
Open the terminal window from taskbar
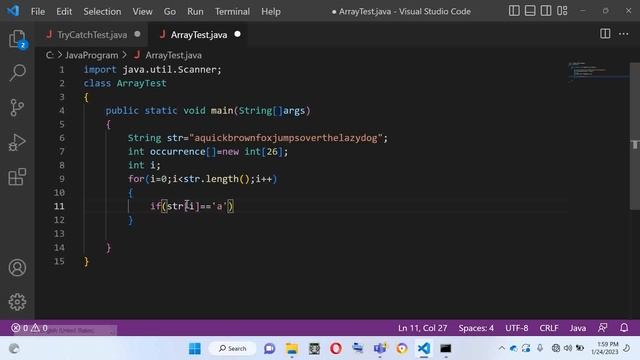(x=446, y=349)
